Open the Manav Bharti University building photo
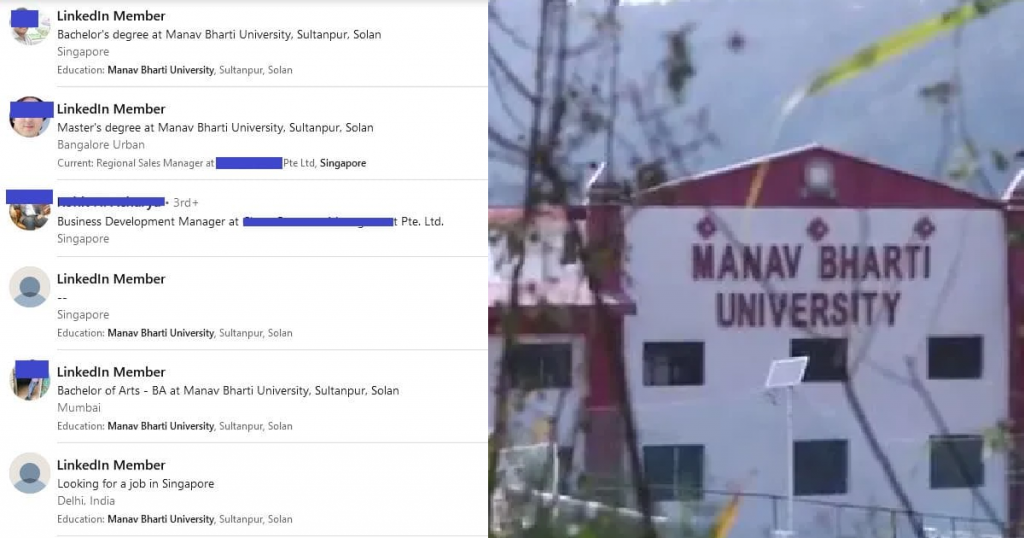This screenshot has width=1024, height=538. coord(756,269)
